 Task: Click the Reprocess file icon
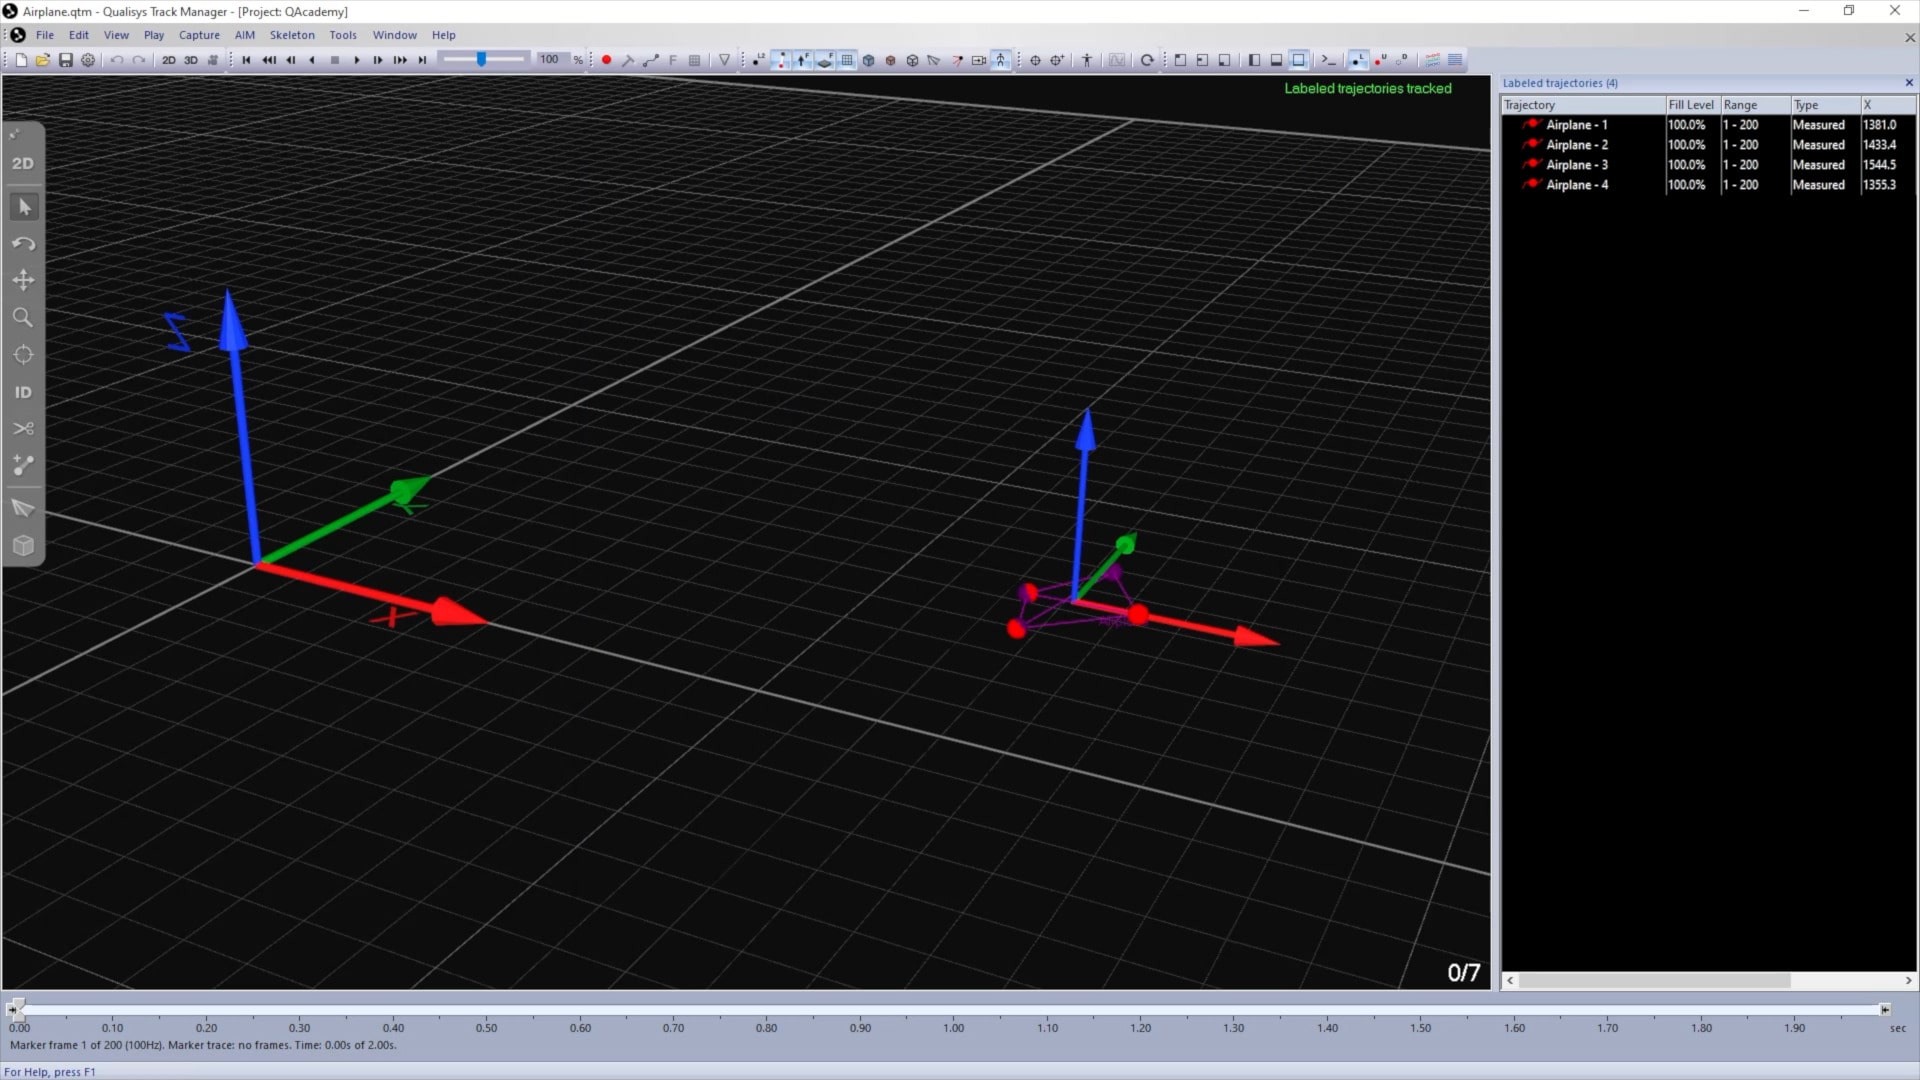pos(651,60)
